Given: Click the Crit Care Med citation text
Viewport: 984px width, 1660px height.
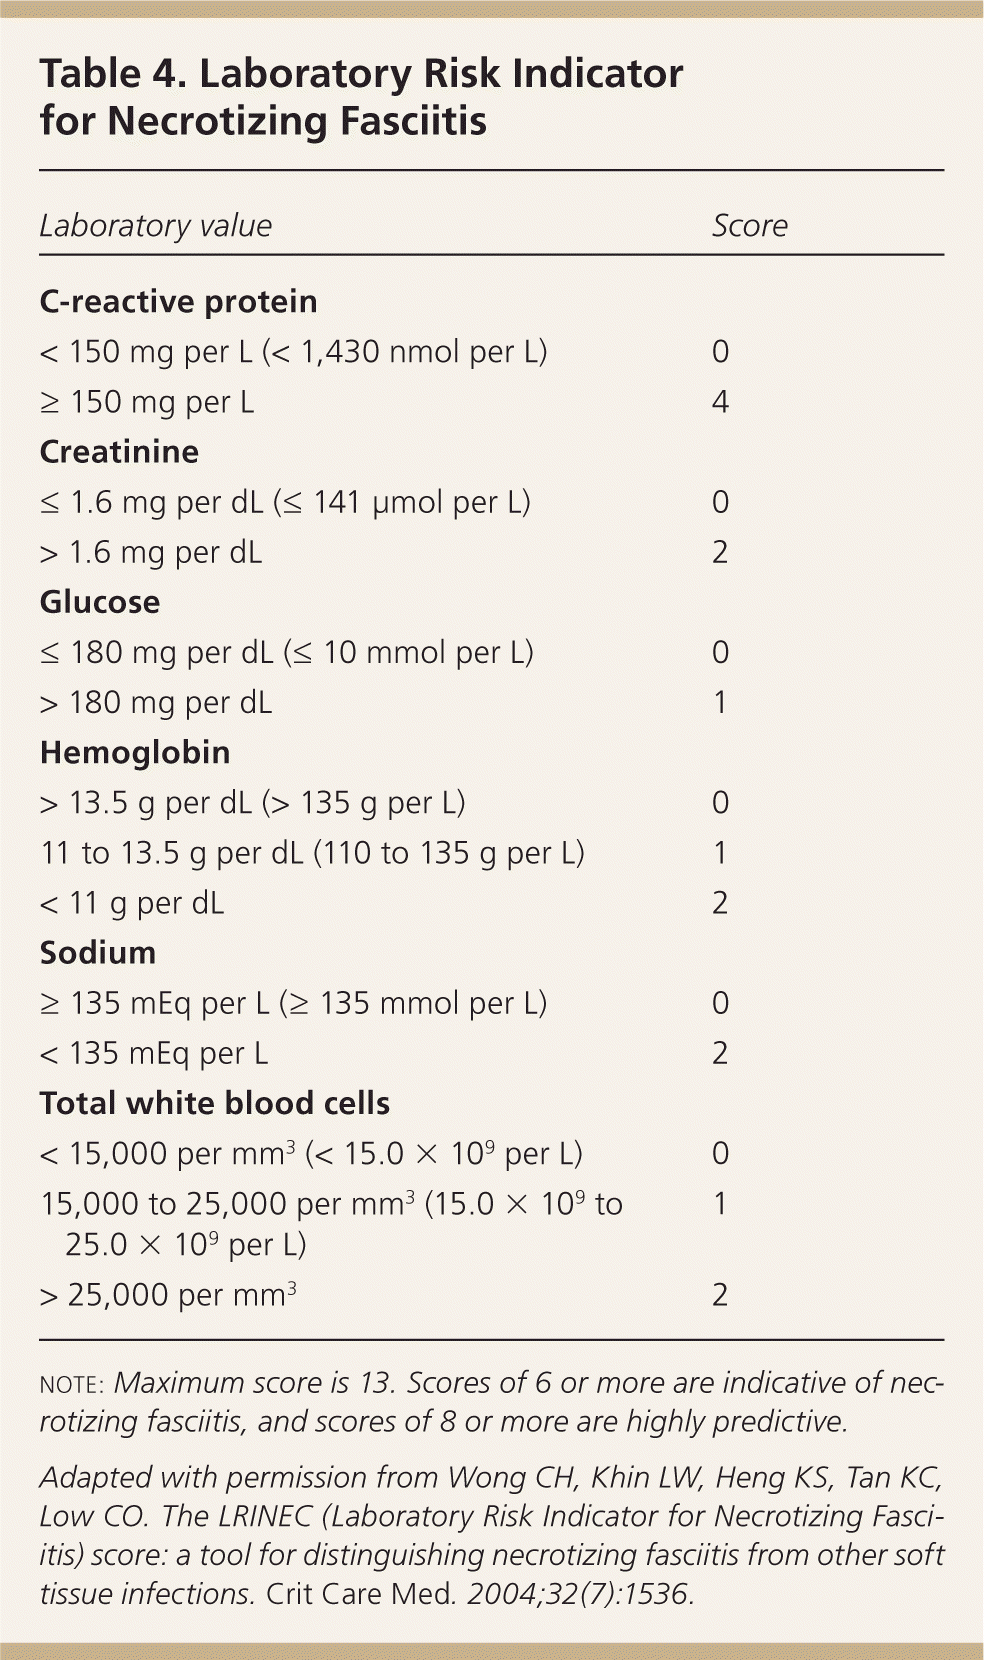Looking at the screenshot, I should click(491, 1535).
